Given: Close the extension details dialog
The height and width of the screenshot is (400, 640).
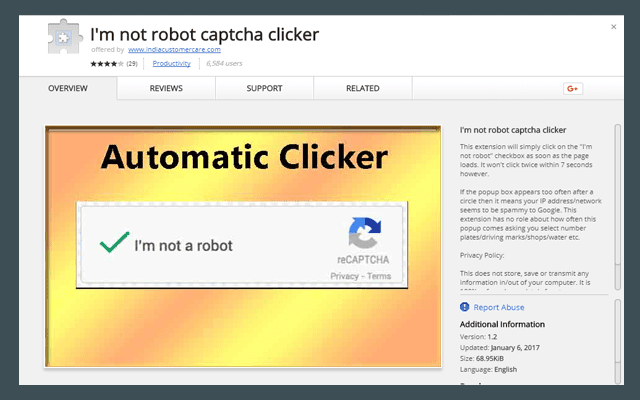Looking at the screenshot, I should pyautogui.click(x=613, y=27).
